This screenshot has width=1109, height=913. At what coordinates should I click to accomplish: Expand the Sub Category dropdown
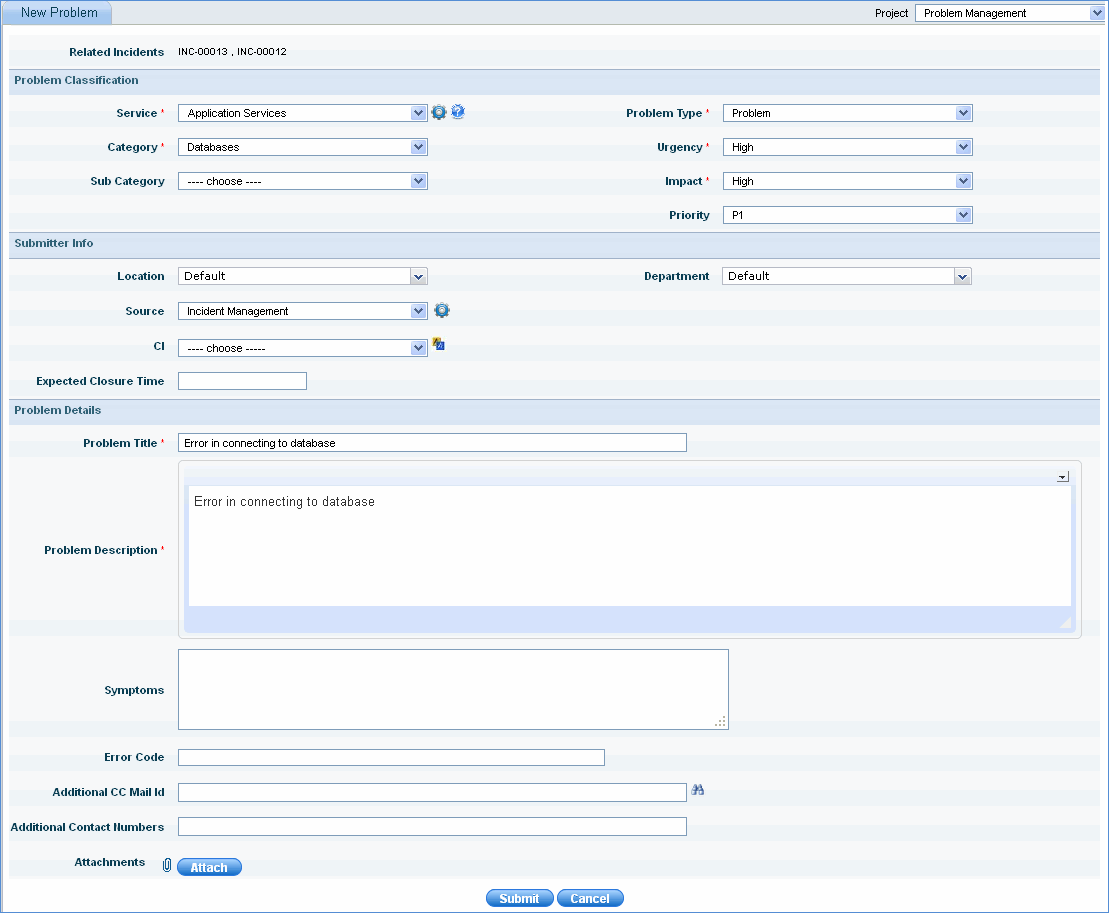click(302, 182)
